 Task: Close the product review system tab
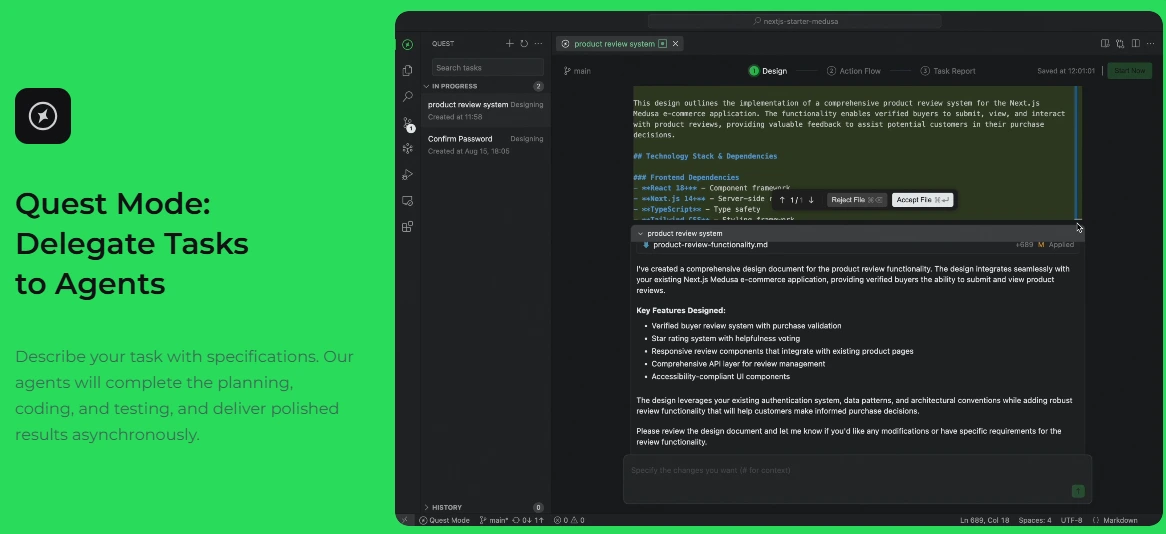click(675, 44)
